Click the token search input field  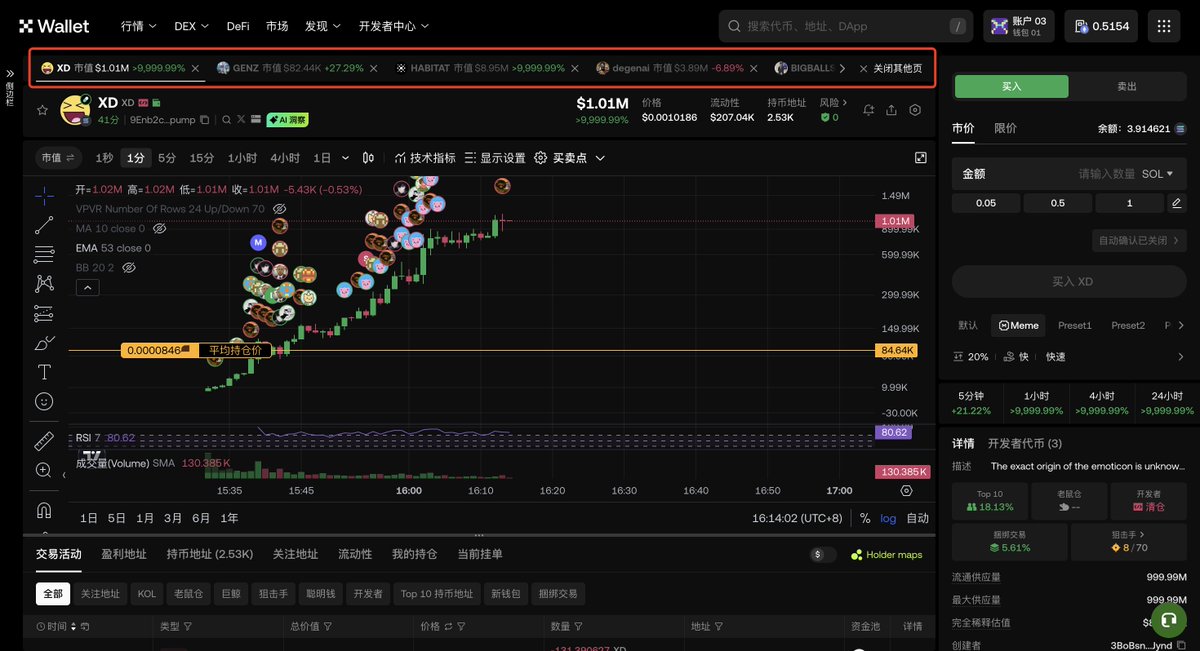click(x=846, y=27)
